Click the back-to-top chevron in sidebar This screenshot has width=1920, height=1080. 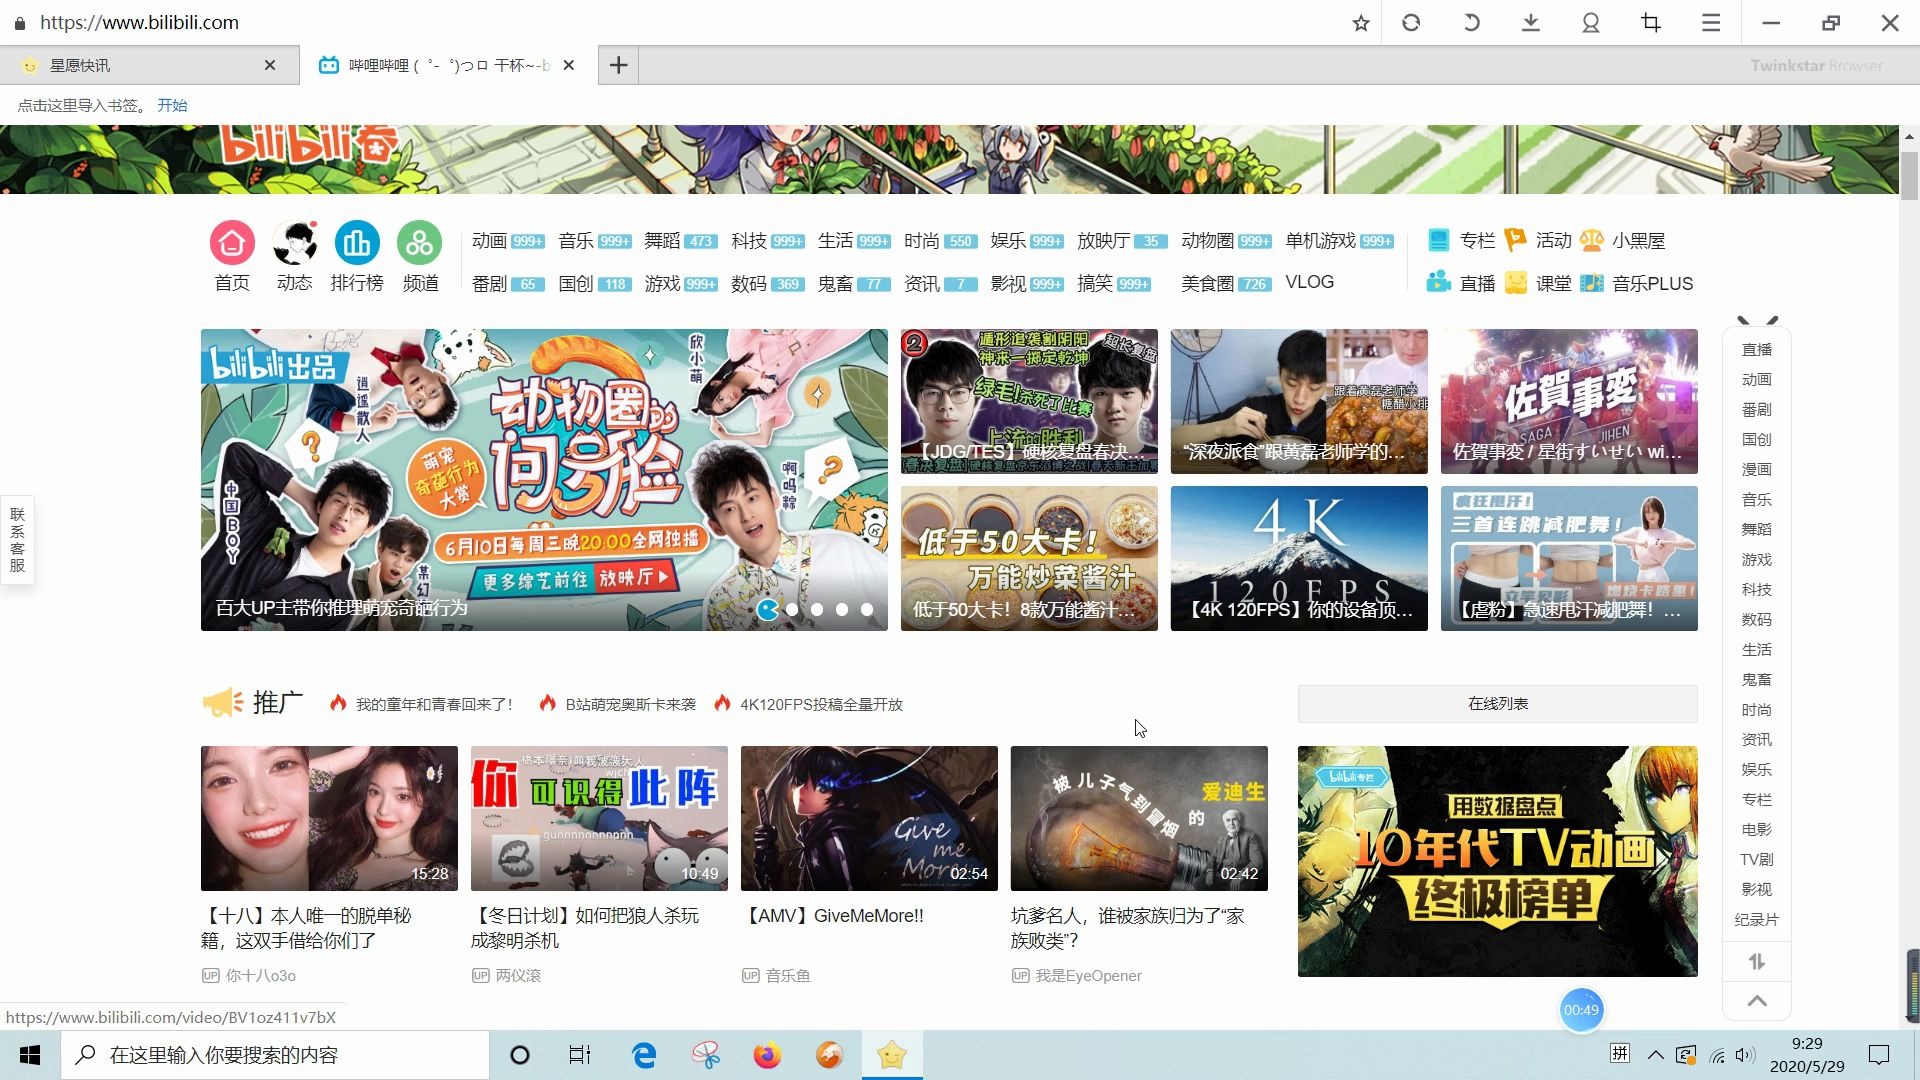[1757, 1000]
